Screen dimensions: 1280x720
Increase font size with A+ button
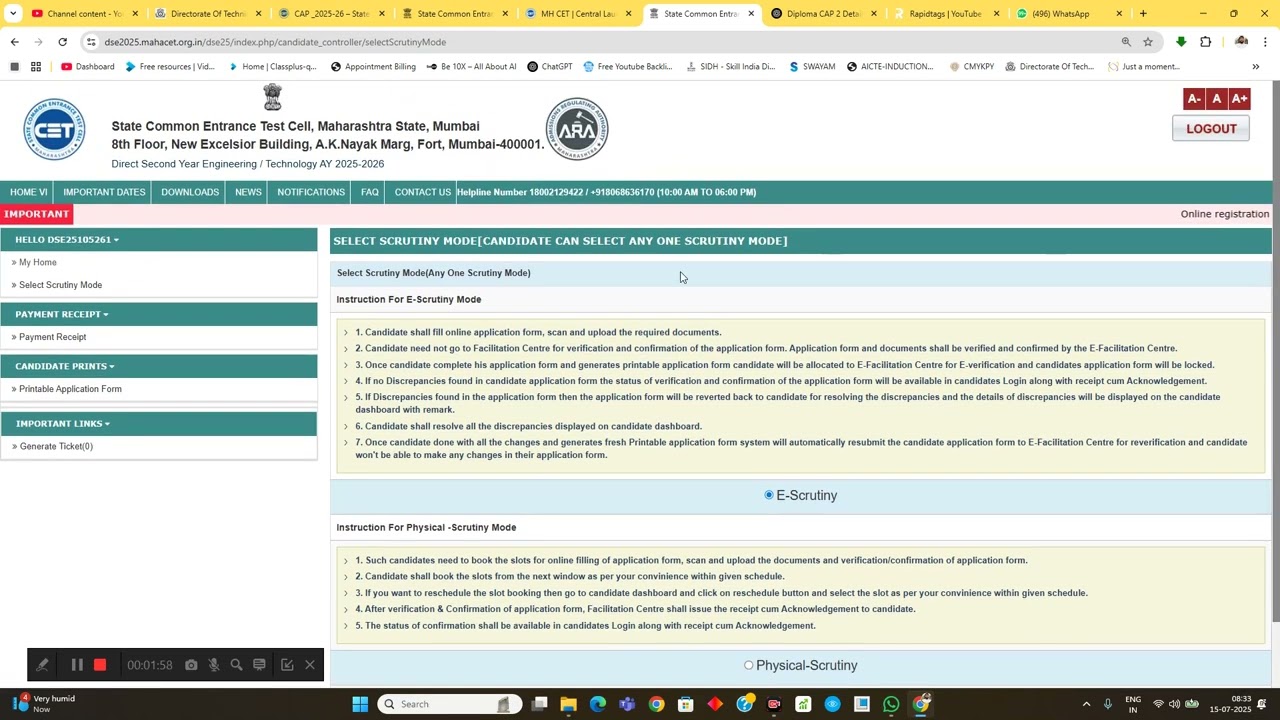pos(1239,98)
